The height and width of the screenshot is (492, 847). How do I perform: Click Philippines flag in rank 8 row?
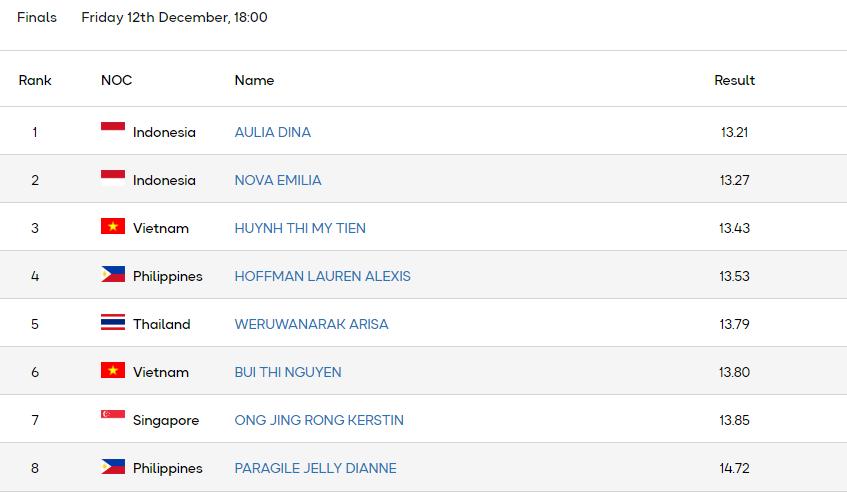pyautogui.click(x=113, y=467)
